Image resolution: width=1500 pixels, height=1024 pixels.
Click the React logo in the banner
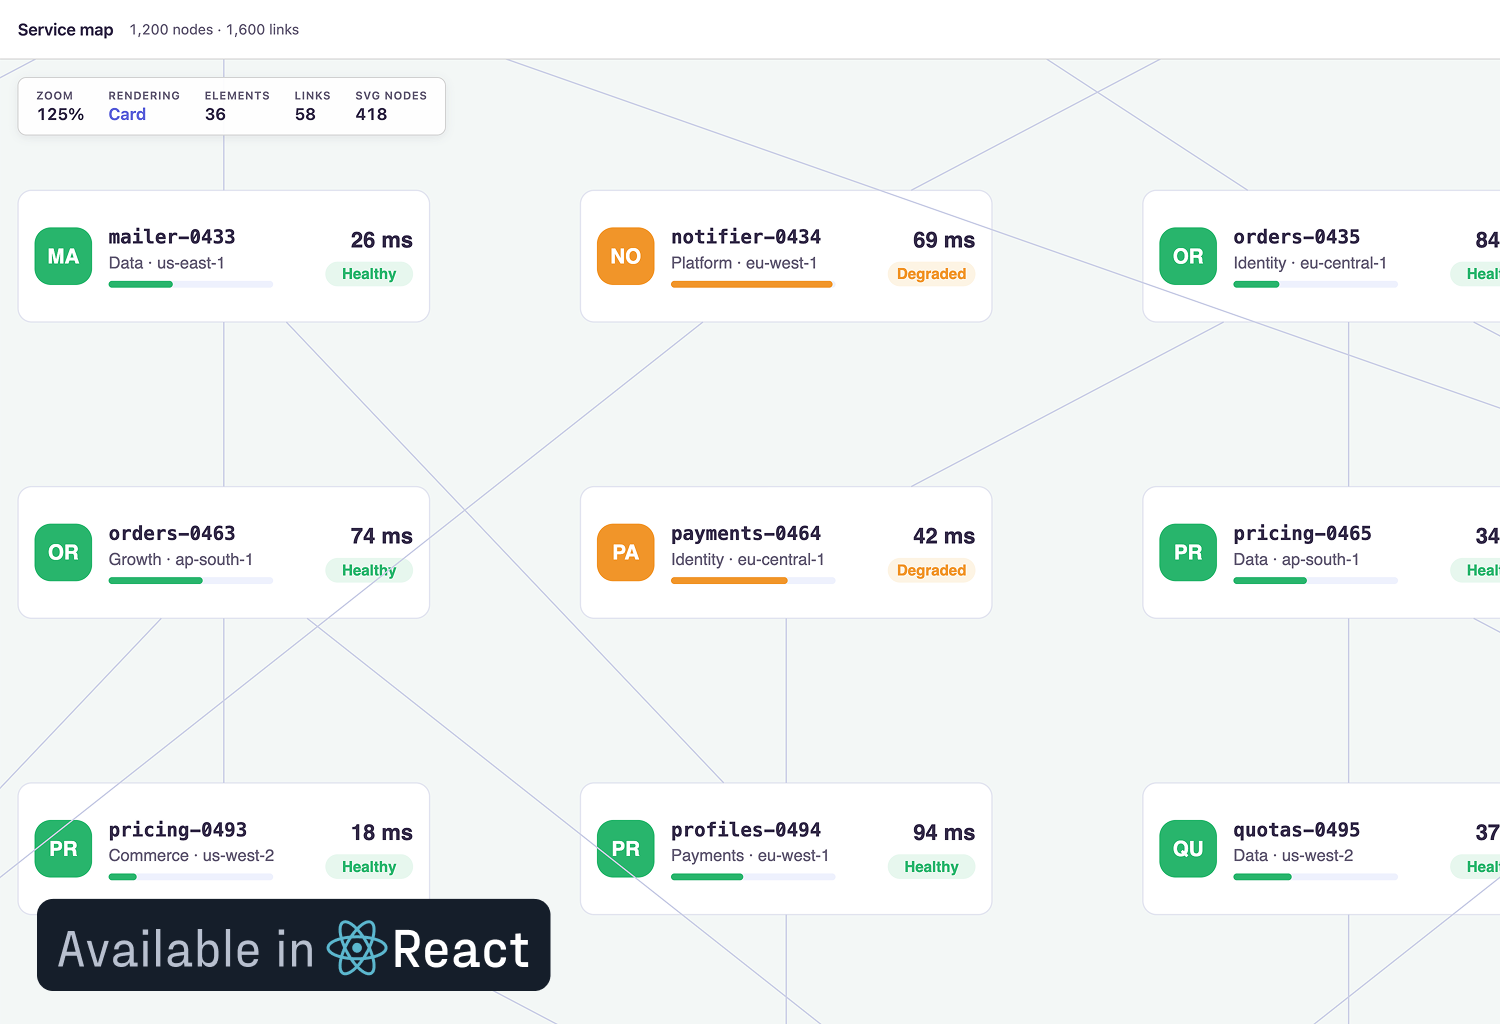tap(356, 947)
